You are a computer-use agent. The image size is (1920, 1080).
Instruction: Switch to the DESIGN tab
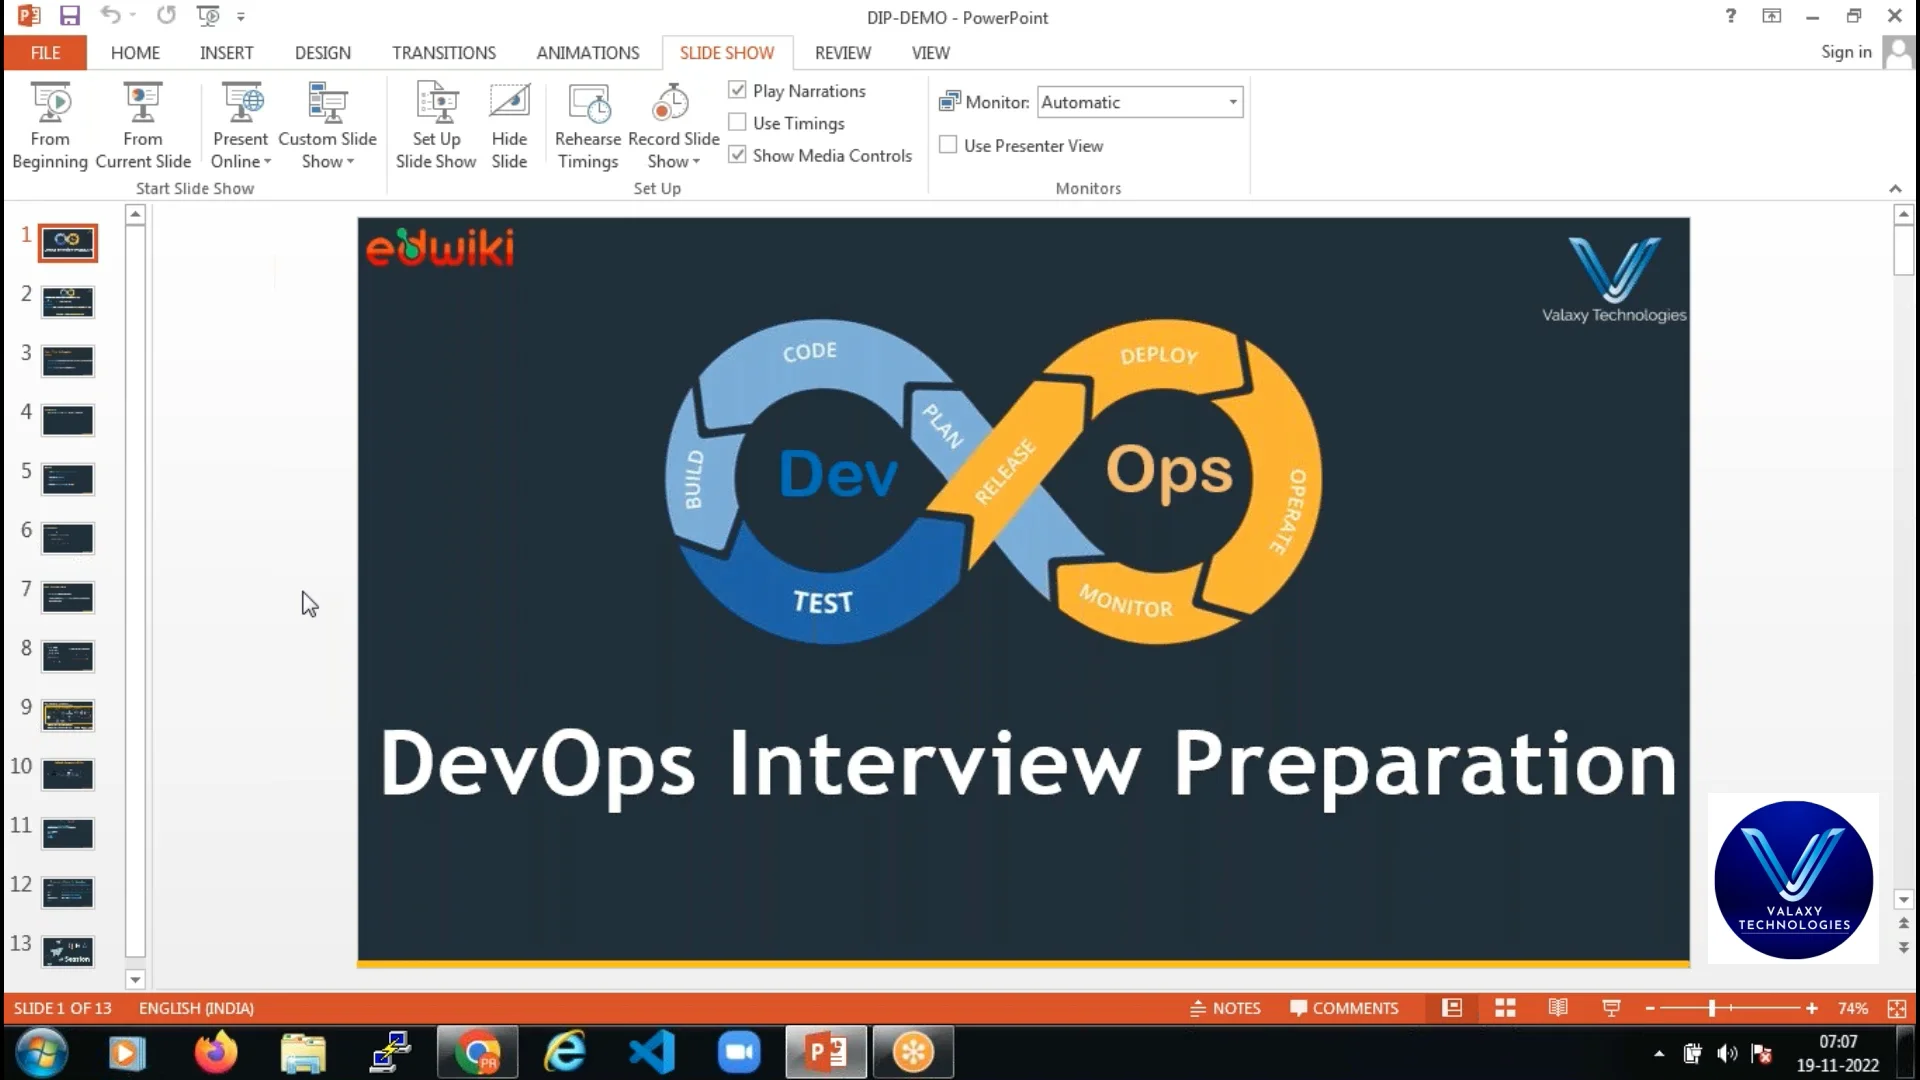click(x=322, y=53)
